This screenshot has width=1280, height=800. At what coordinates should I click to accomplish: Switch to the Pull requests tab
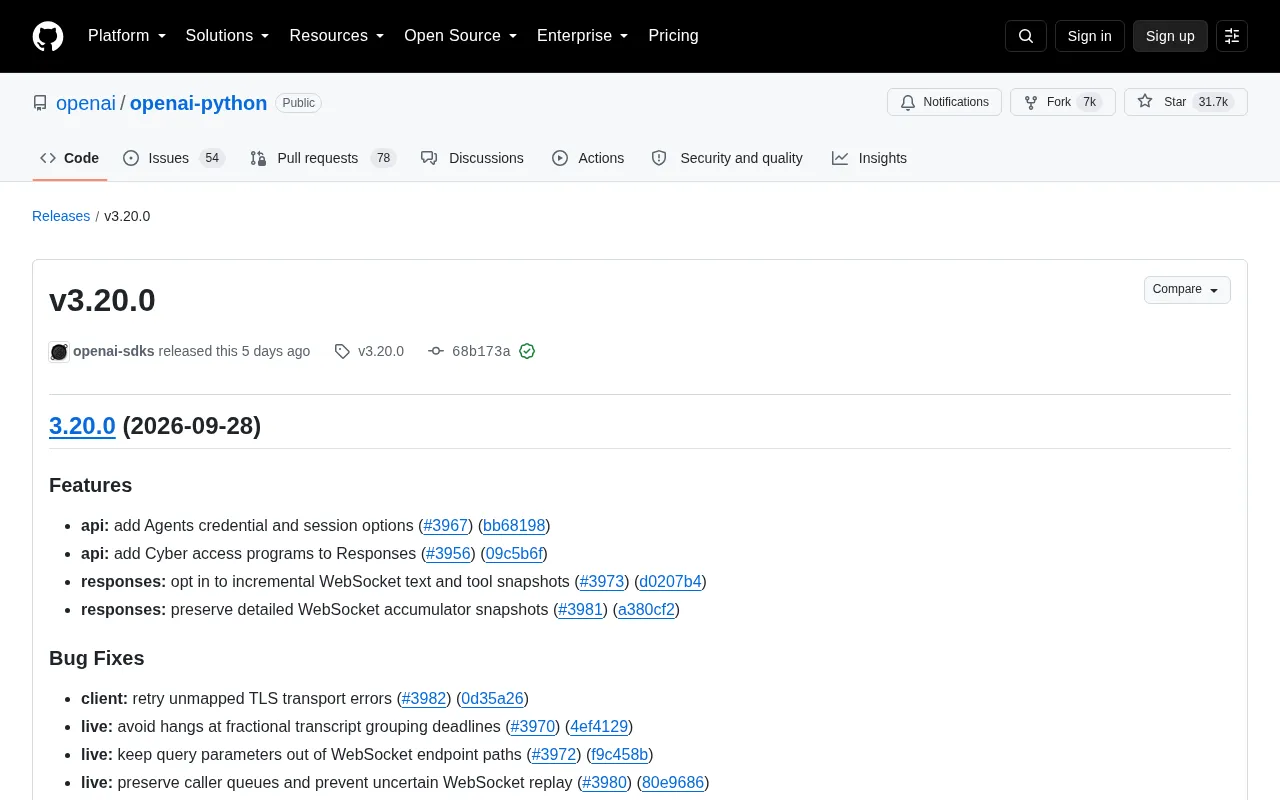click(x=323, y=158)
